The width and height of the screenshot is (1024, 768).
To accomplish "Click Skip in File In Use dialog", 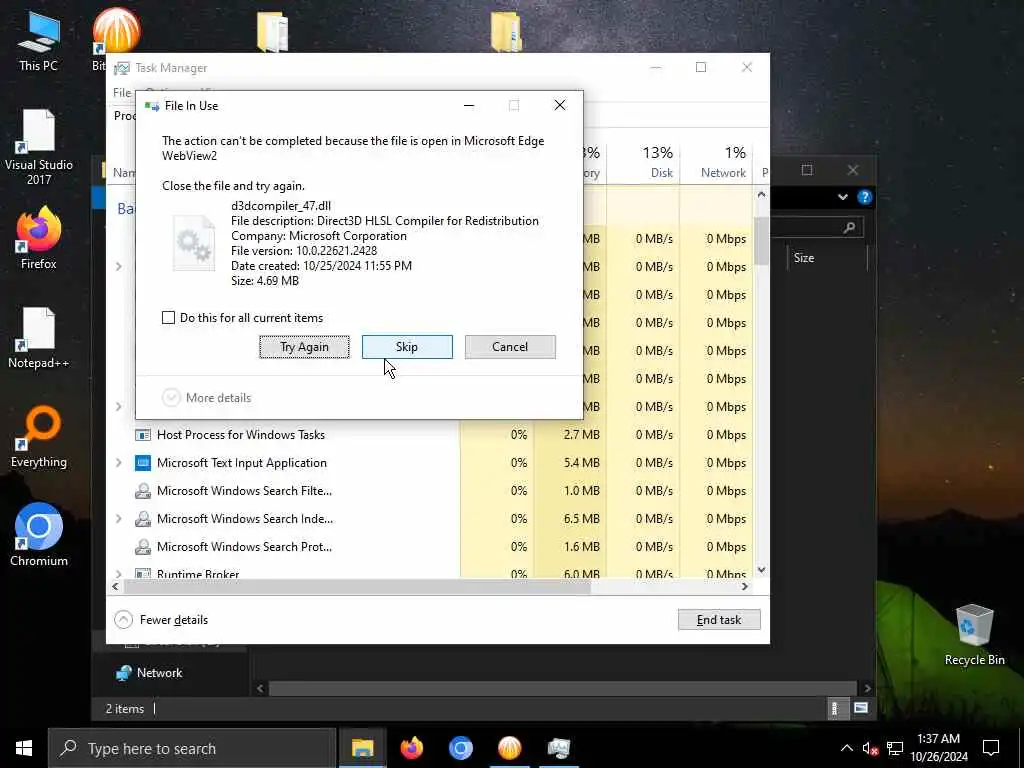I will (x=407, y=347).
